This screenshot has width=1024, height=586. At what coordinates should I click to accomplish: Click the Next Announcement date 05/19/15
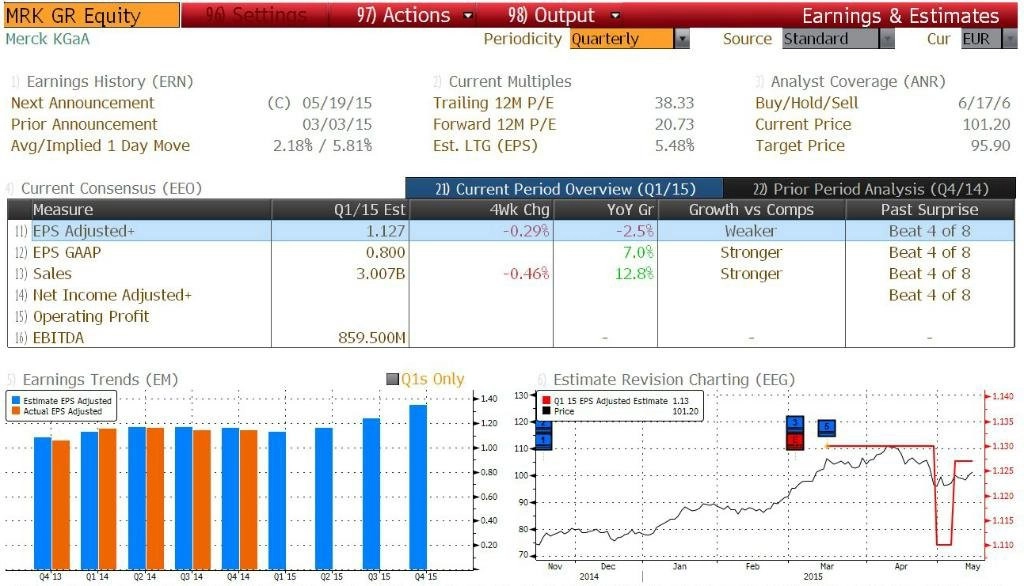coord(337,103)
